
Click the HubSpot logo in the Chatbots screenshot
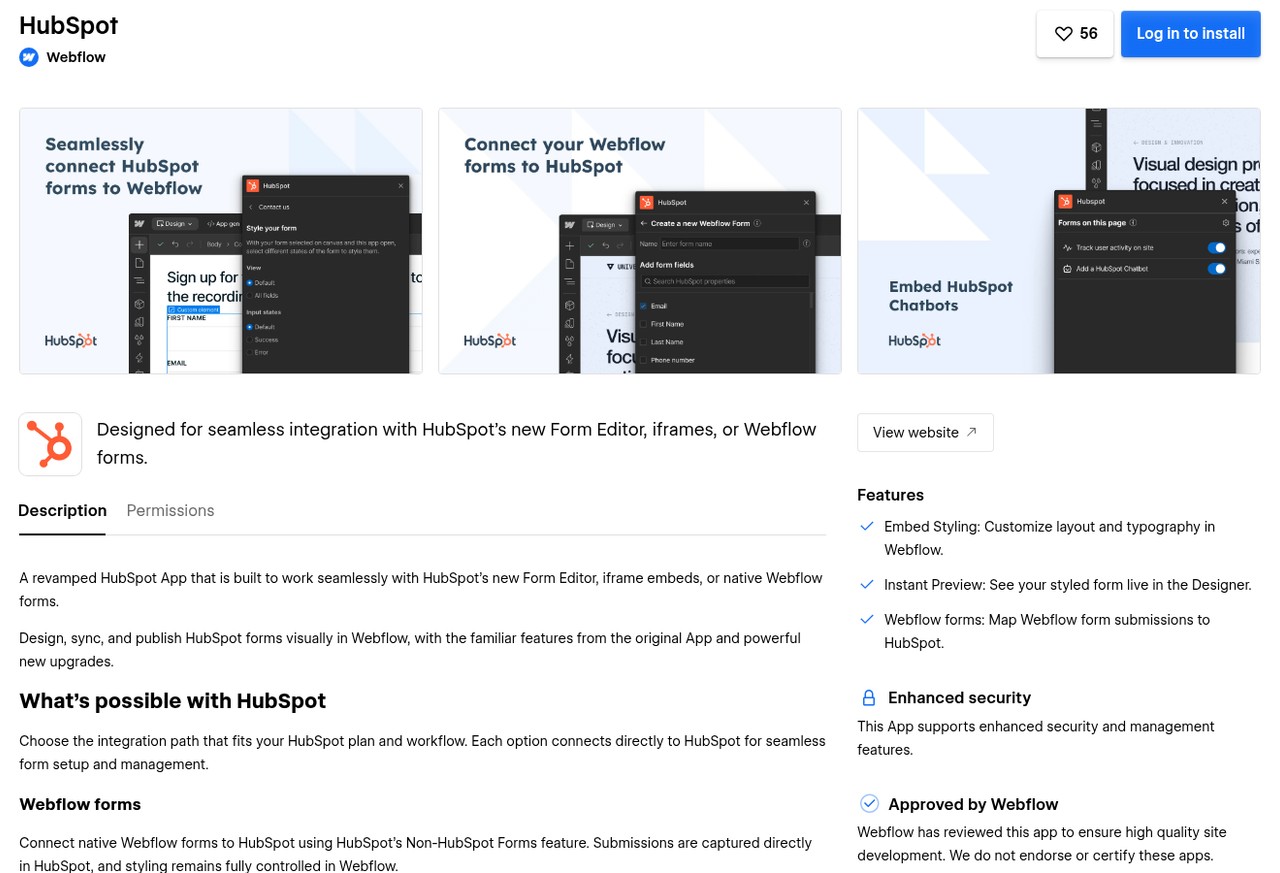[915, 340]
